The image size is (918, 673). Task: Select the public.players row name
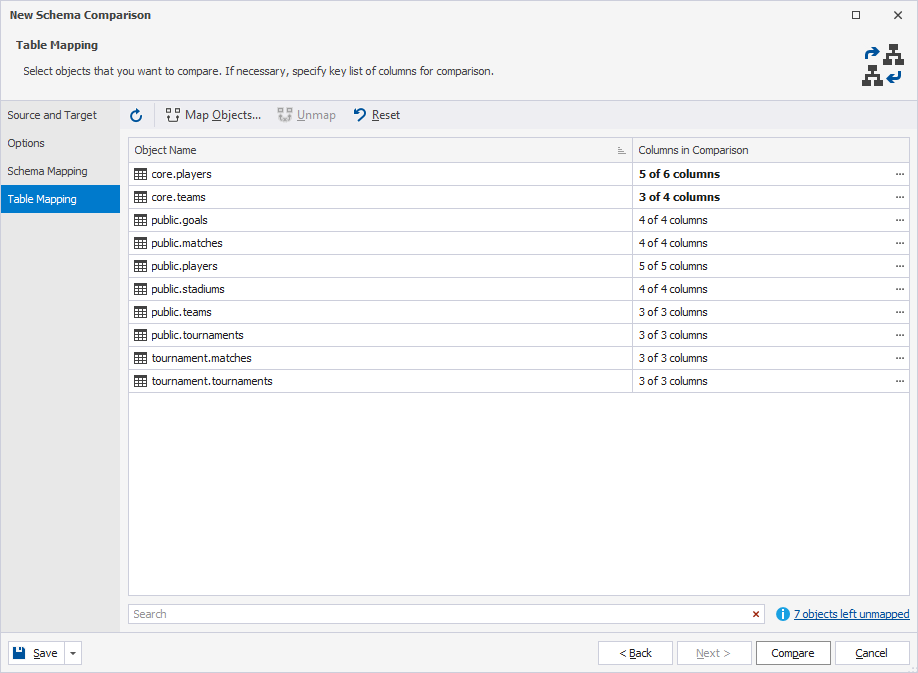[x=184, y=266]
